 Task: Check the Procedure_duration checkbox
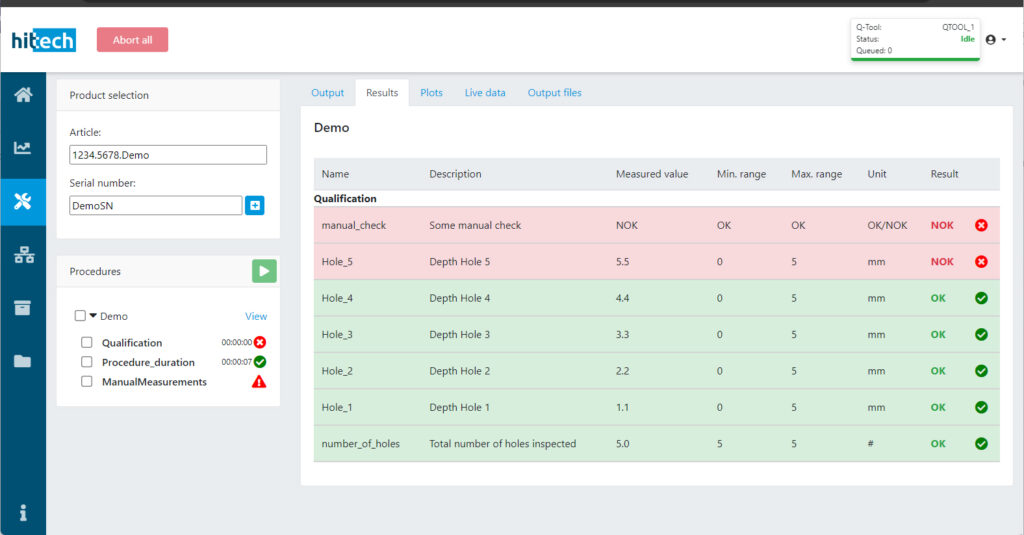(x=87, y=362)
